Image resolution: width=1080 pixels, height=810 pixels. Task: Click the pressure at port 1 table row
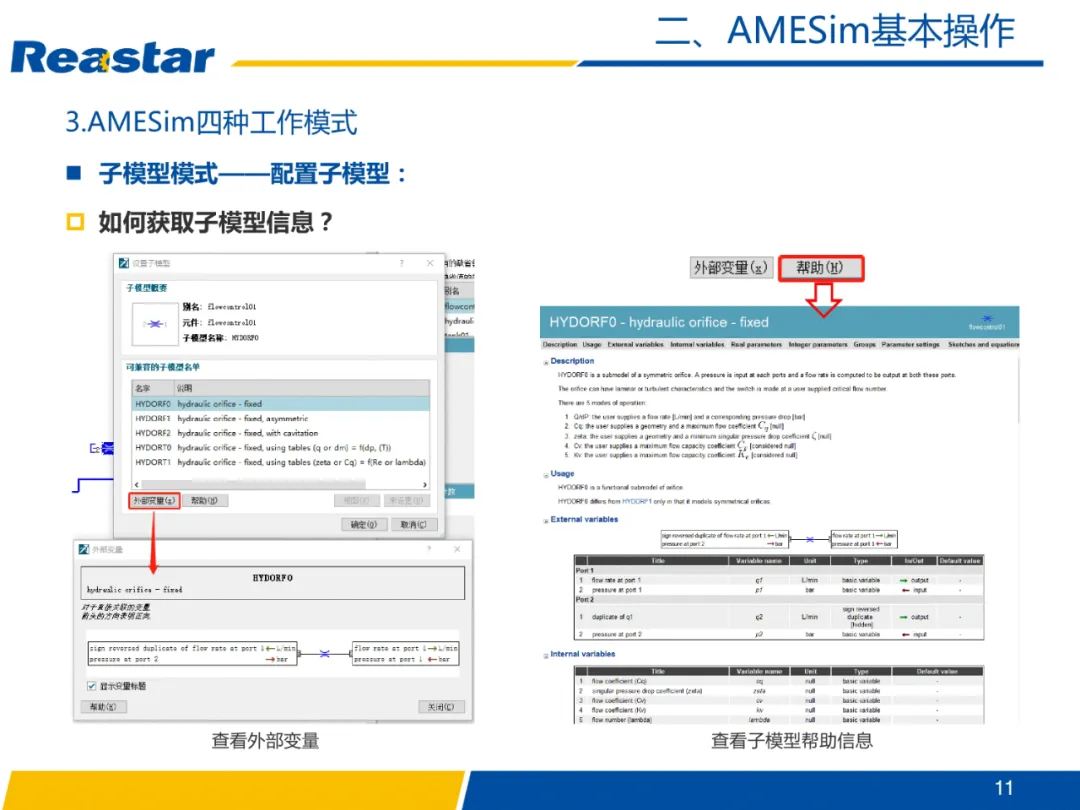tap(779, 590)
